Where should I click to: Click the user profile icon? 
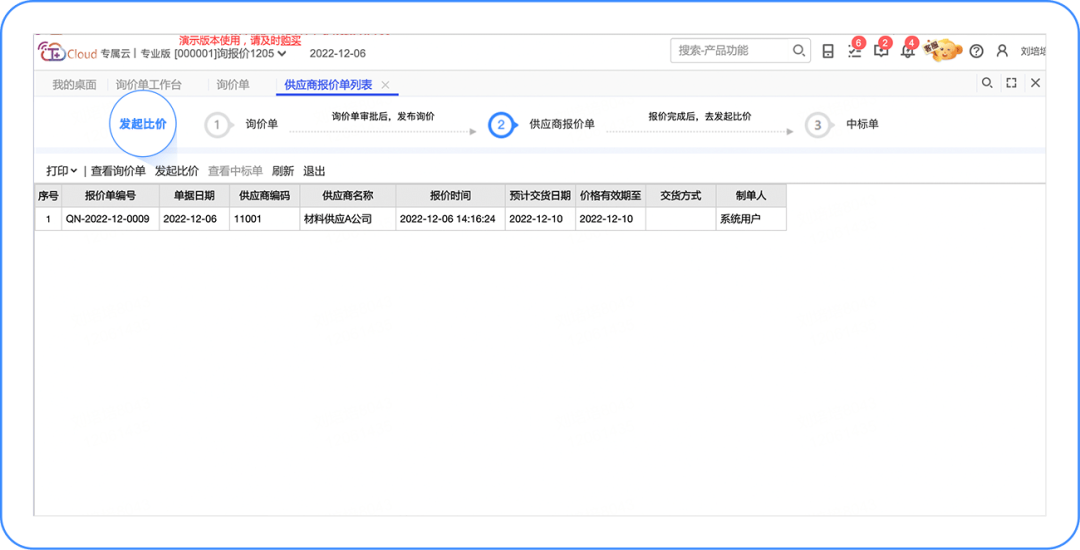point(1002,51)
